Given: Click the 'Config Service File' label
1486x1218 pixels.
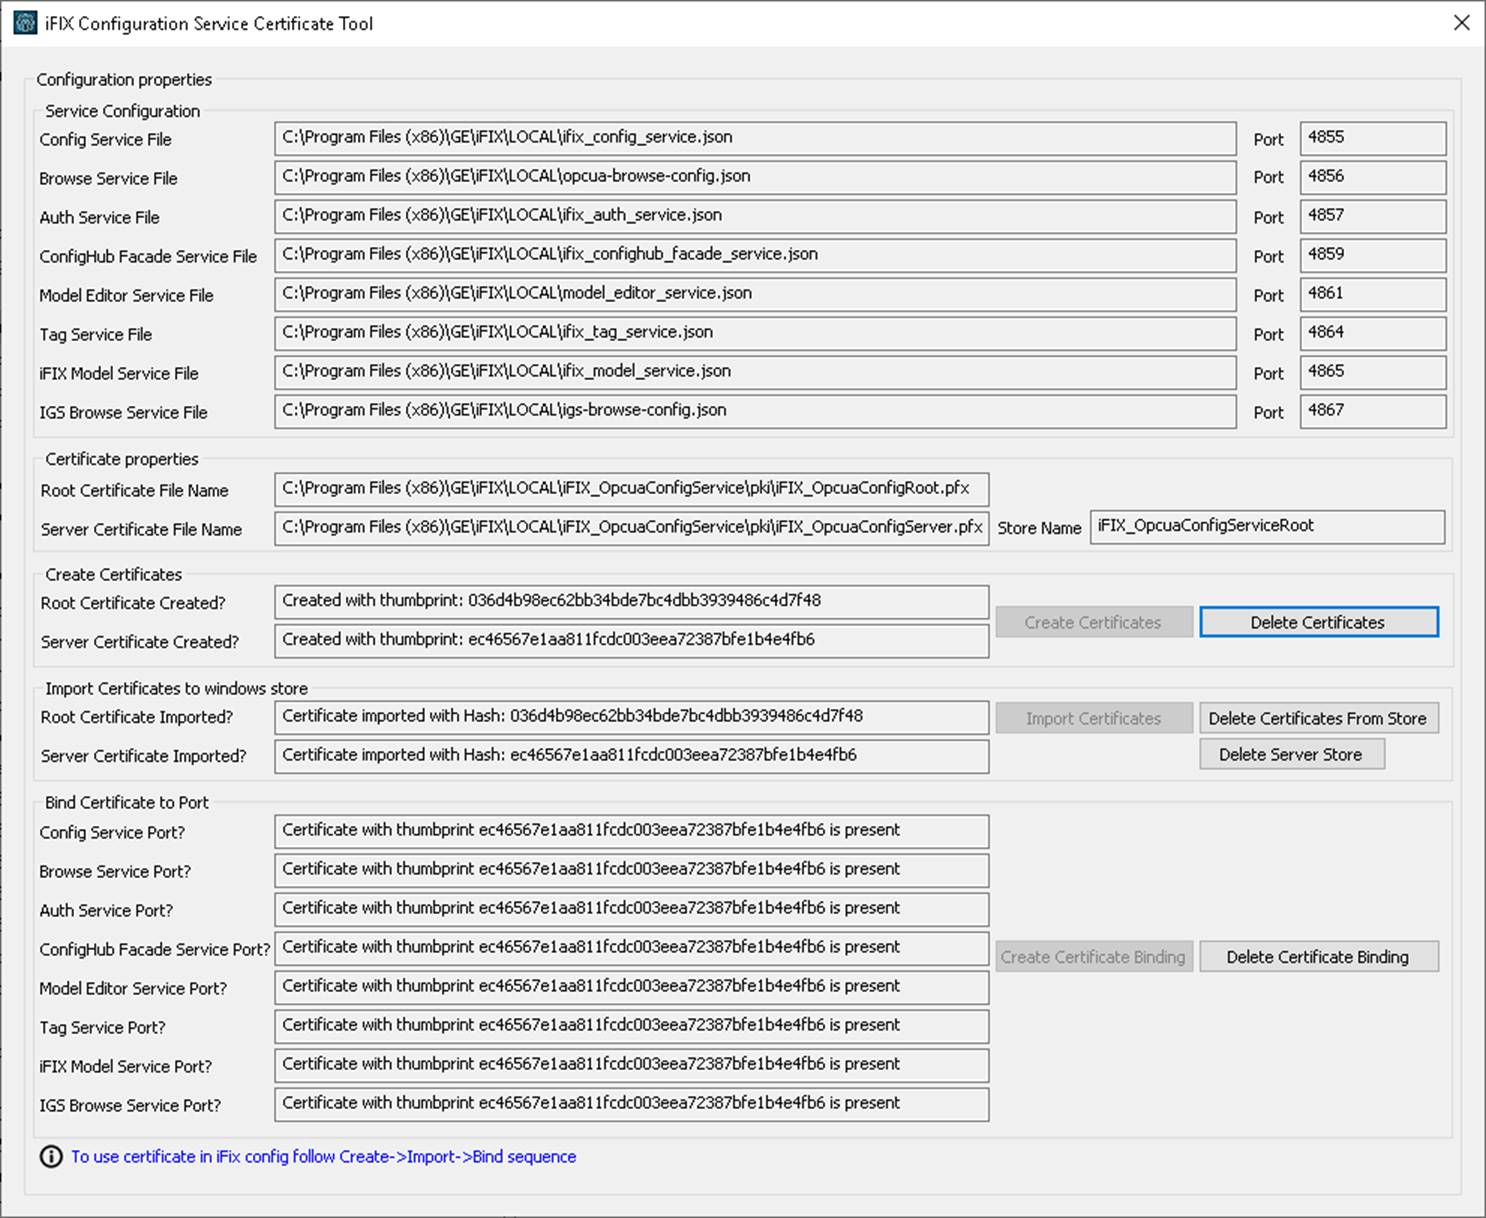Looking at the screenshot, I should point(105,140).
